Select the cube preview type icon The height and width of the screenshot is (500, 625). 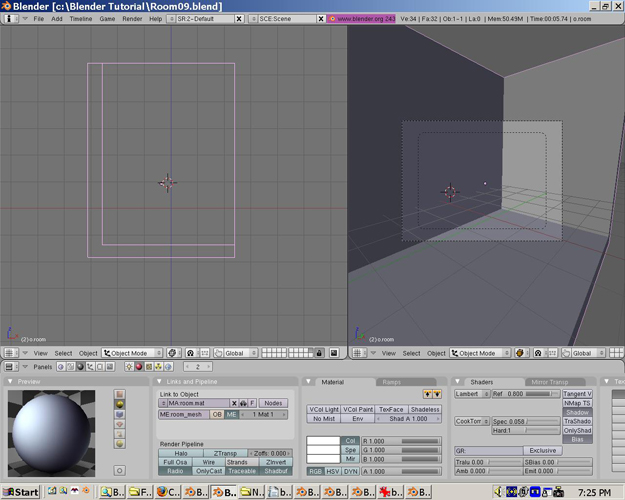pyautogui.click(x=120, y=415)
